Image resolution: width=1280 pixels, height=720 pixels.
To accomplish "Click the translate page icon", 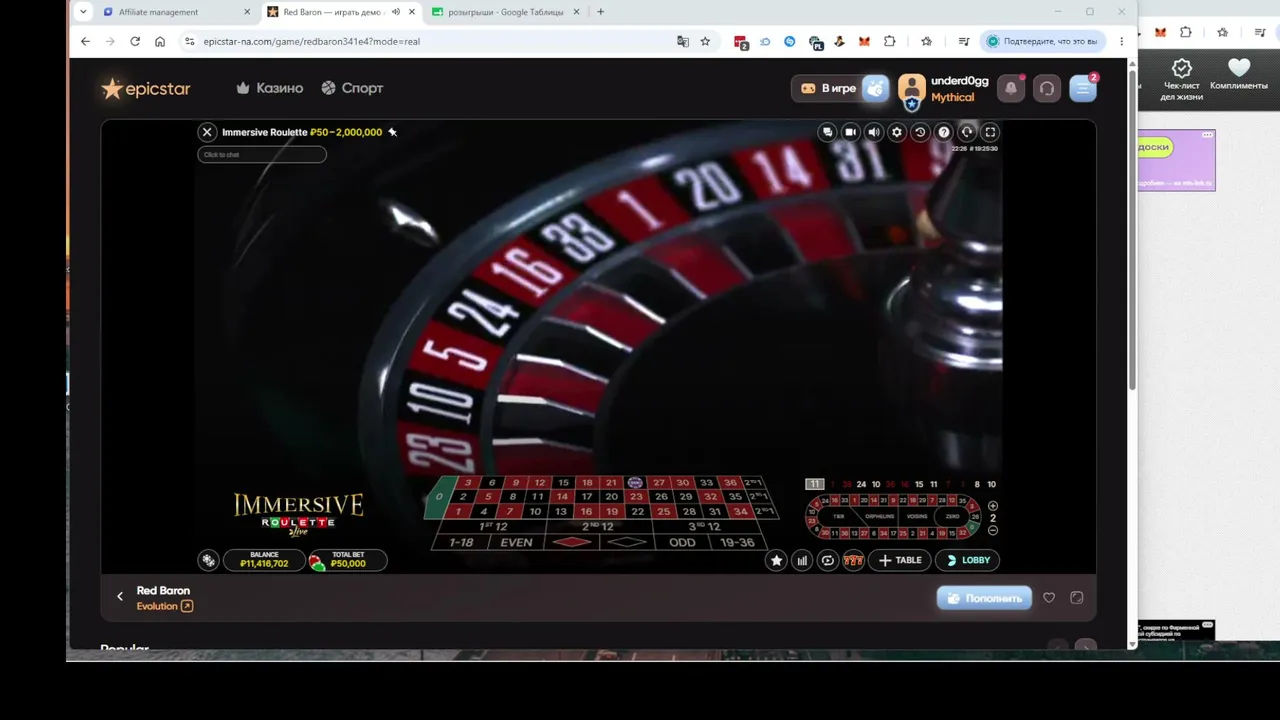I will click(x=683, y=41).
